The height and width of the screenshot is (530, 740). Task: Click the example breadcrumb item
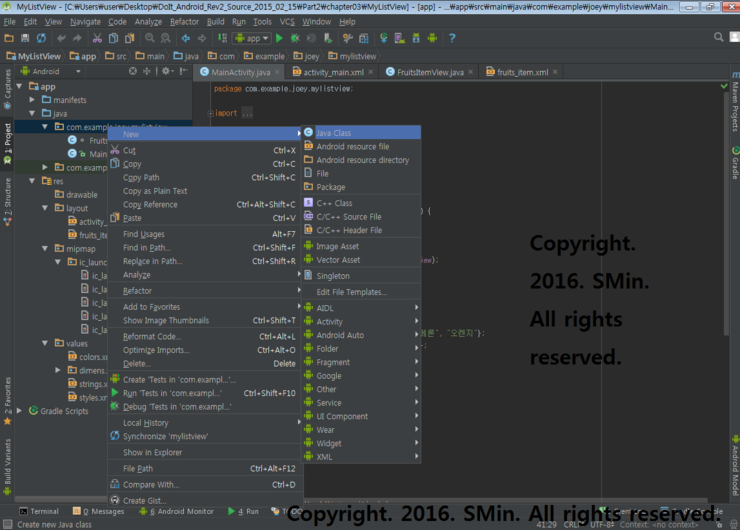click(x=264, y=56)
